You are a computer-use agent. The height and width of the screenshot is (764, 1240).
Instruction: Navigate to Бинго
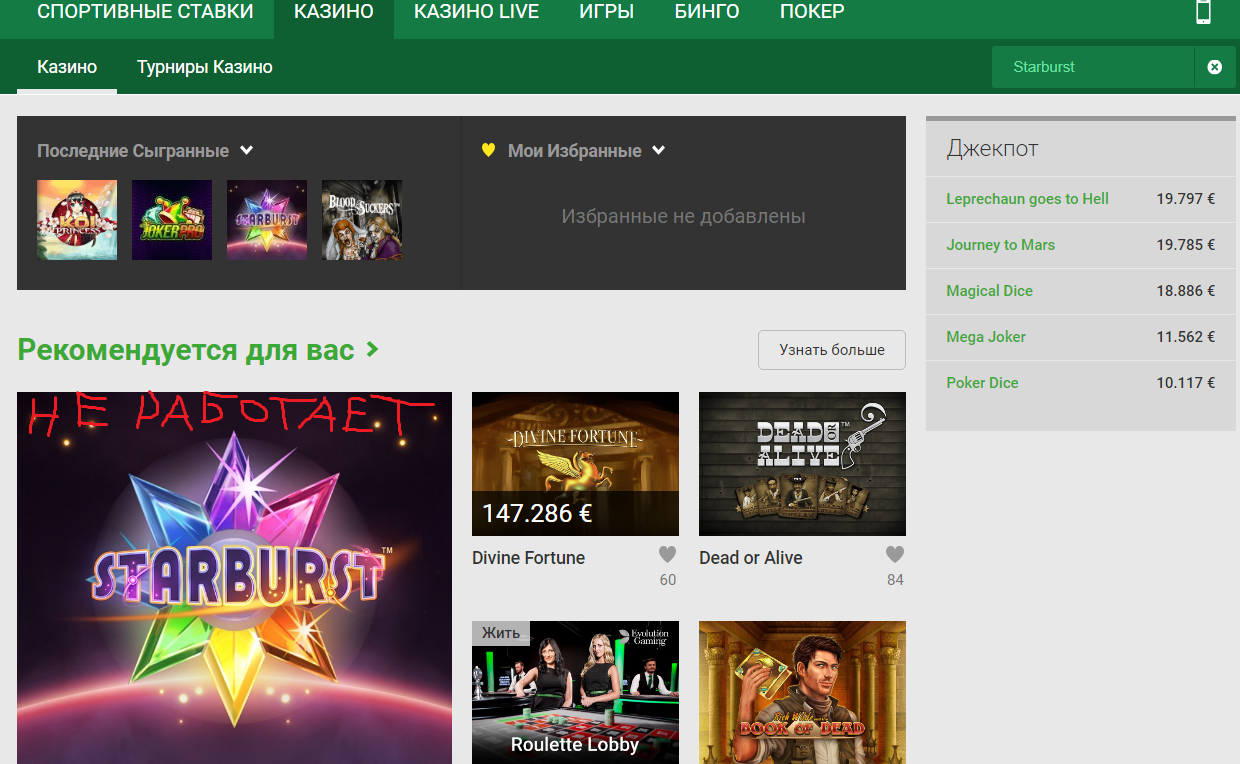coord(707,12)
